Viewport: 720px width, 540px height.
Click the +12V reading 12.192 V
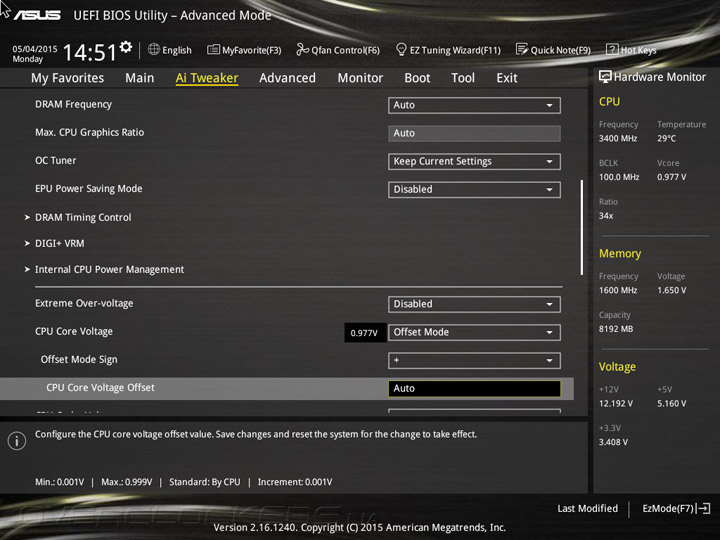click(x=616, y=403)
